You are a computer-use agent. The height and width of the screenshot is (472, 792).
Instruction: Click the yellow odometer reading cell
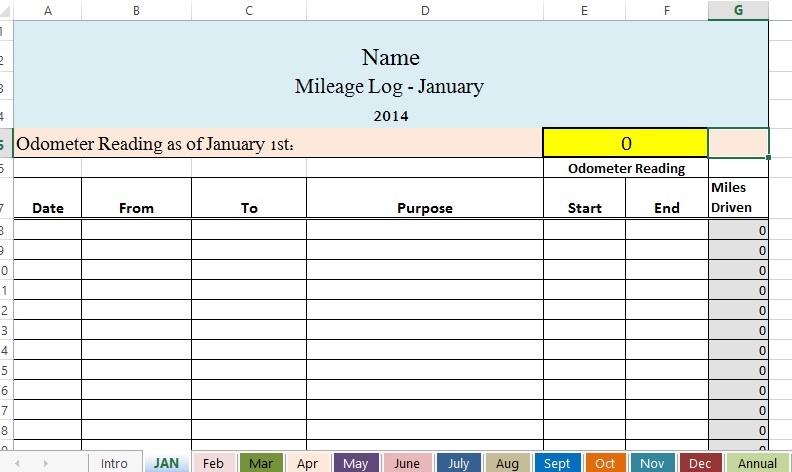pos(625,143)
